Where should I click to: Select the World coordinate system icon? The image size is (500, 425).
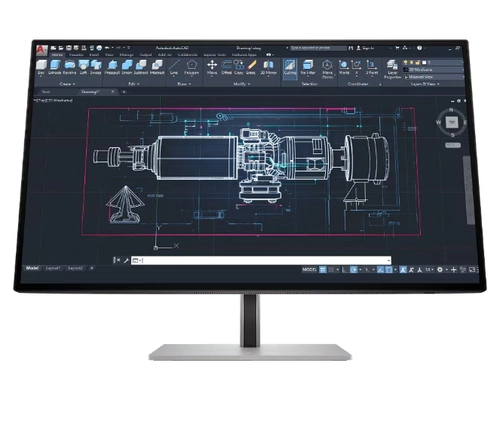point(344,67)
